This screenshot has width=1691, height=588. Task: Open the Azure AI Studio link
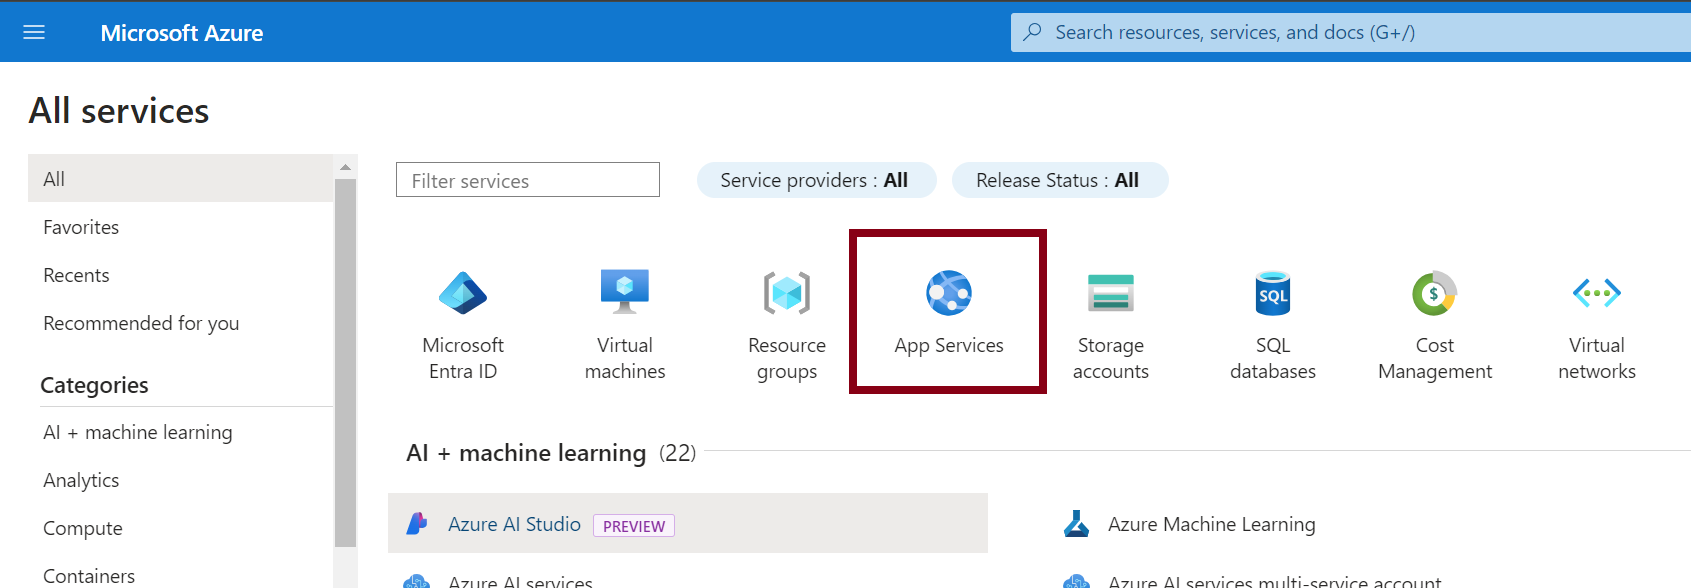click(514, 524)
